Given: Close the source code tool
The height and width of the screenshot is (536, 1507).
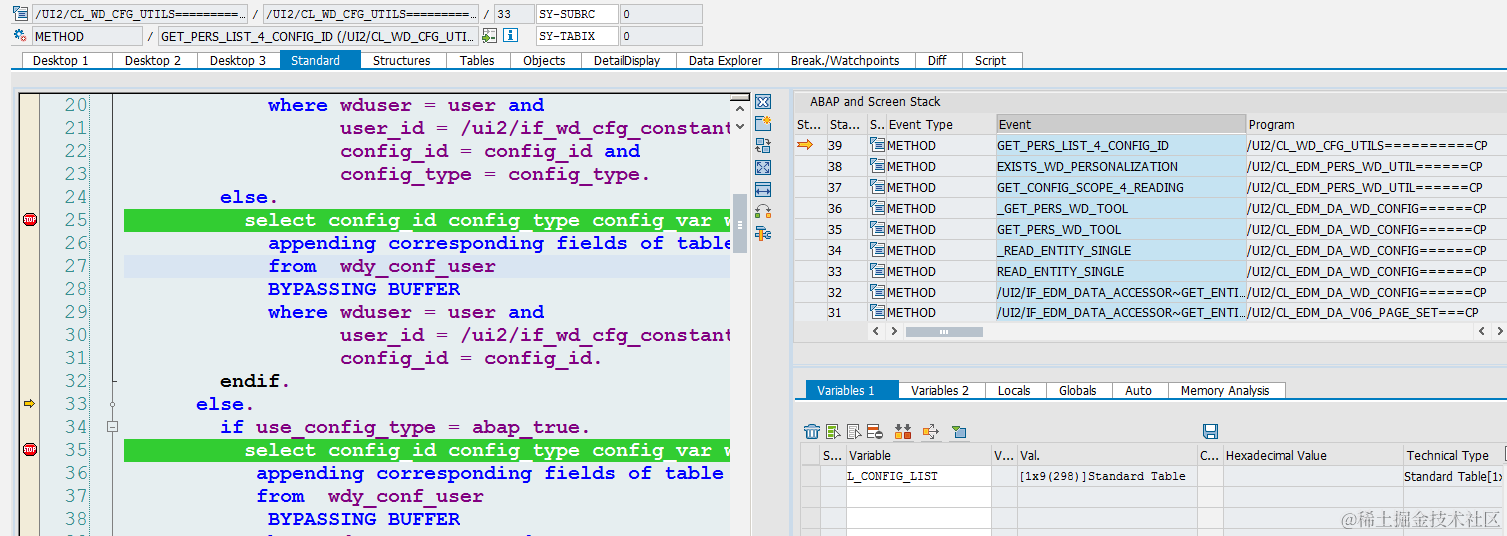Looking at the screenshot, I should click(x=763, y=102).
